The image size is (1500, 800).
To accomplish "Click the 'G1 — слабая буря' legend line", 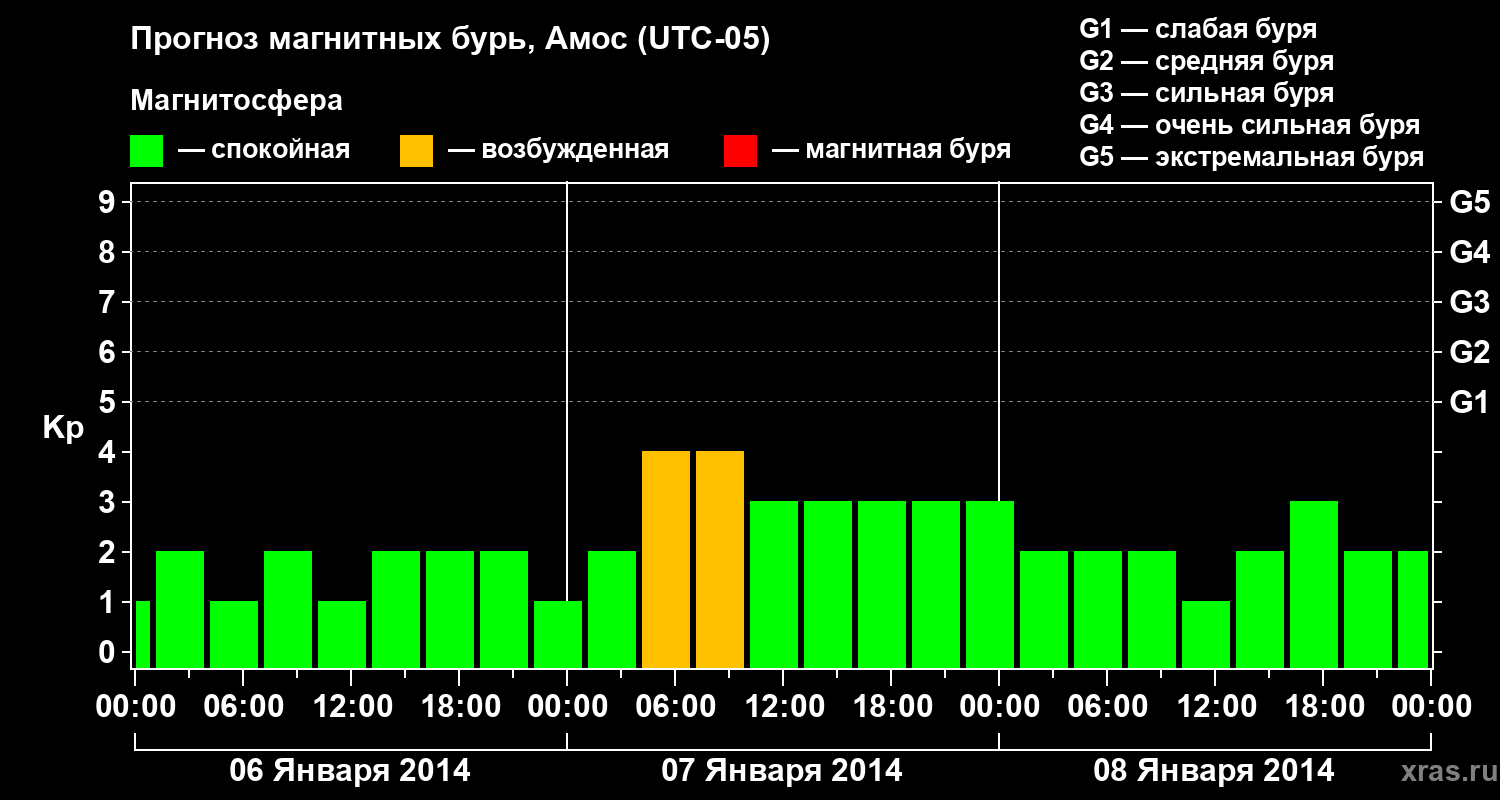I will click(1198, 29).
